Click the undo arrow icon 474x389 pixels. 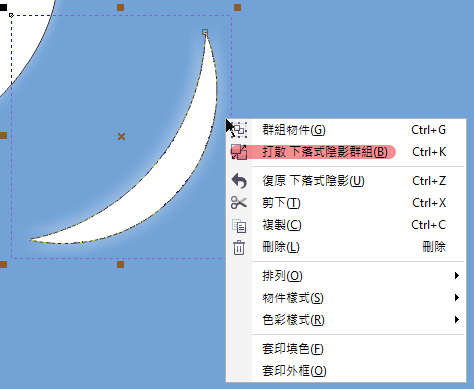click(x=239, y=181)
